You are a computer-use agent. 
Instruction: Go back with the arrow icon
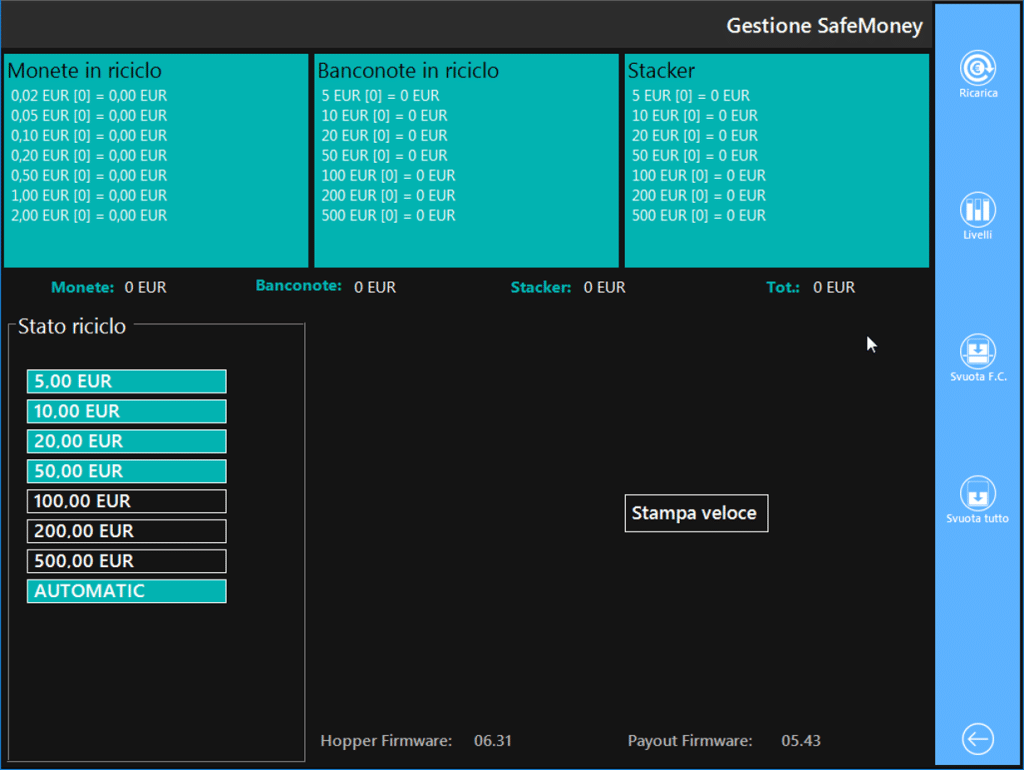[x=978, y=739]
